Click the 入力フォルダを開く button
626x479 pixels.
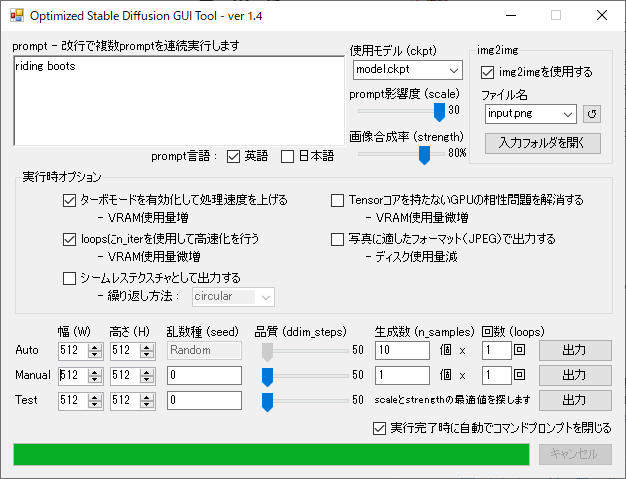click(543, 143)
